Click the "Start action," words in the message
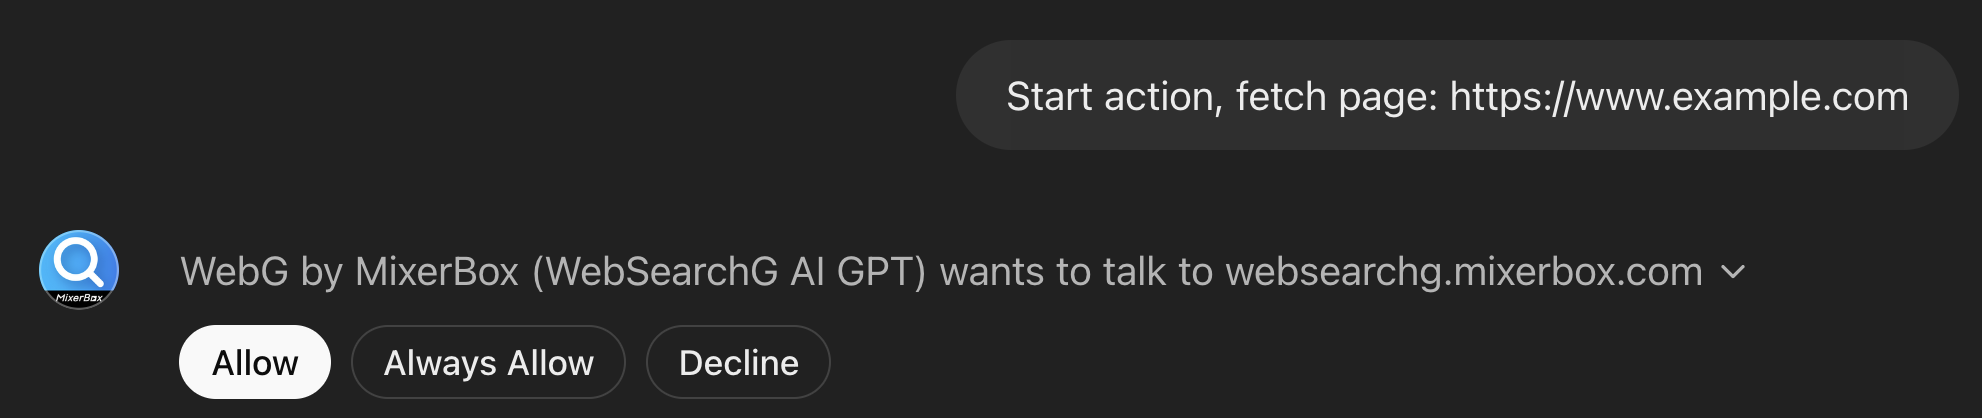 tap(1114, 97)
